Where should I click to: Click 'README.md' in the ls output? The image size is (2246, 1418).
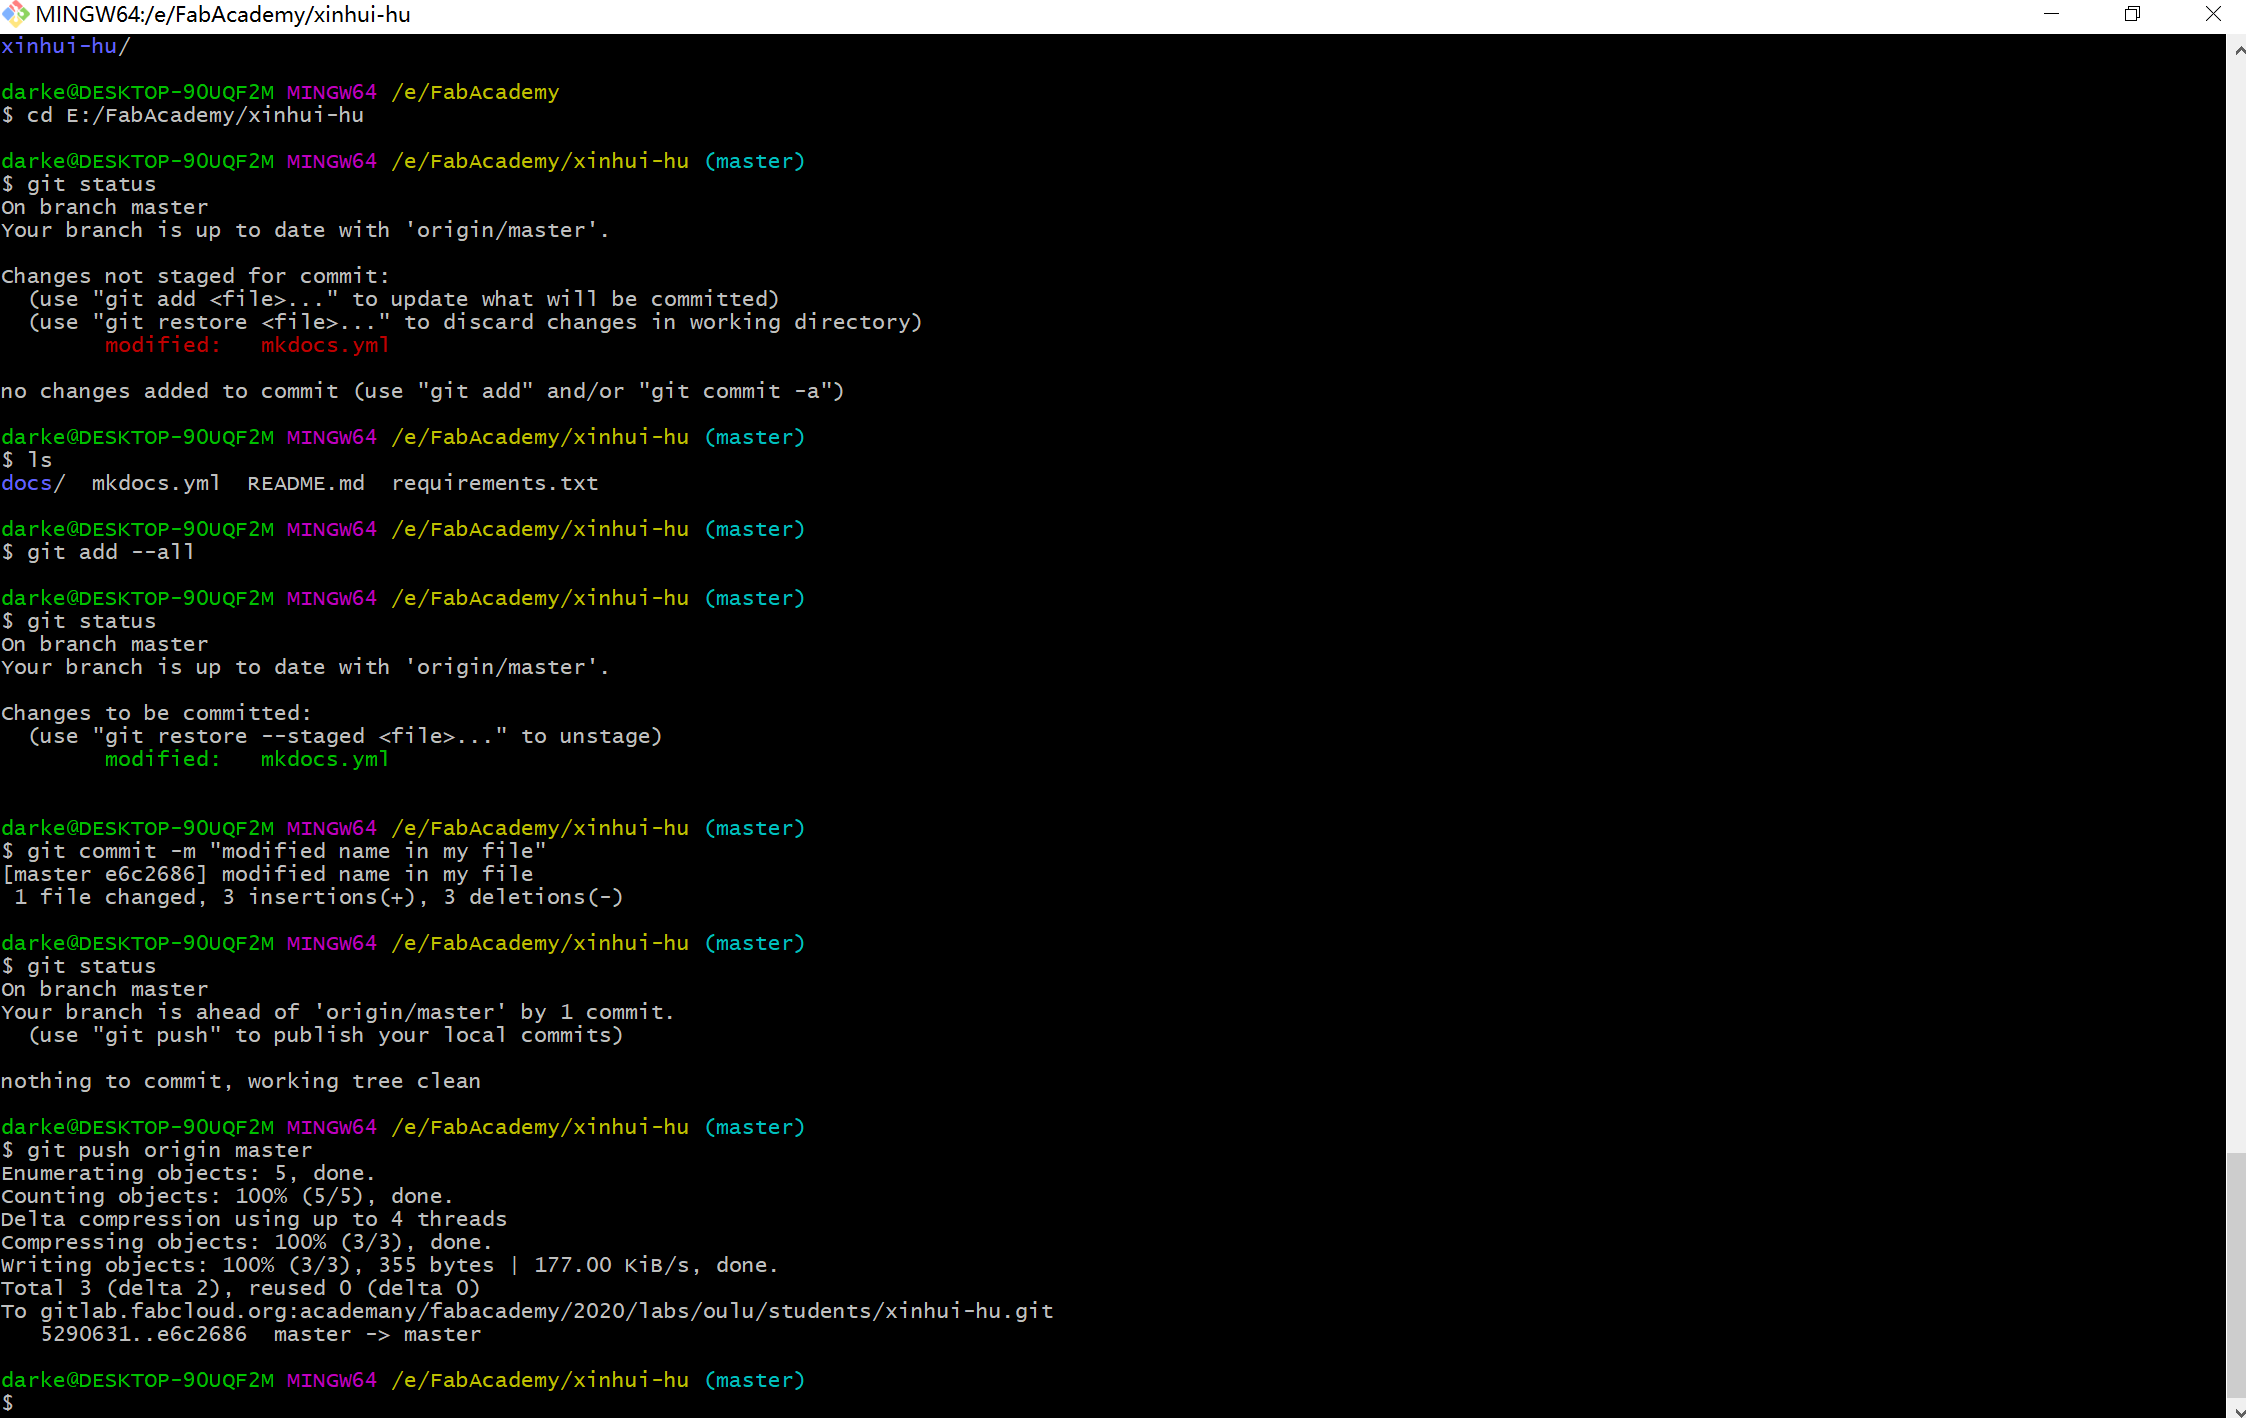coord(306,483)
